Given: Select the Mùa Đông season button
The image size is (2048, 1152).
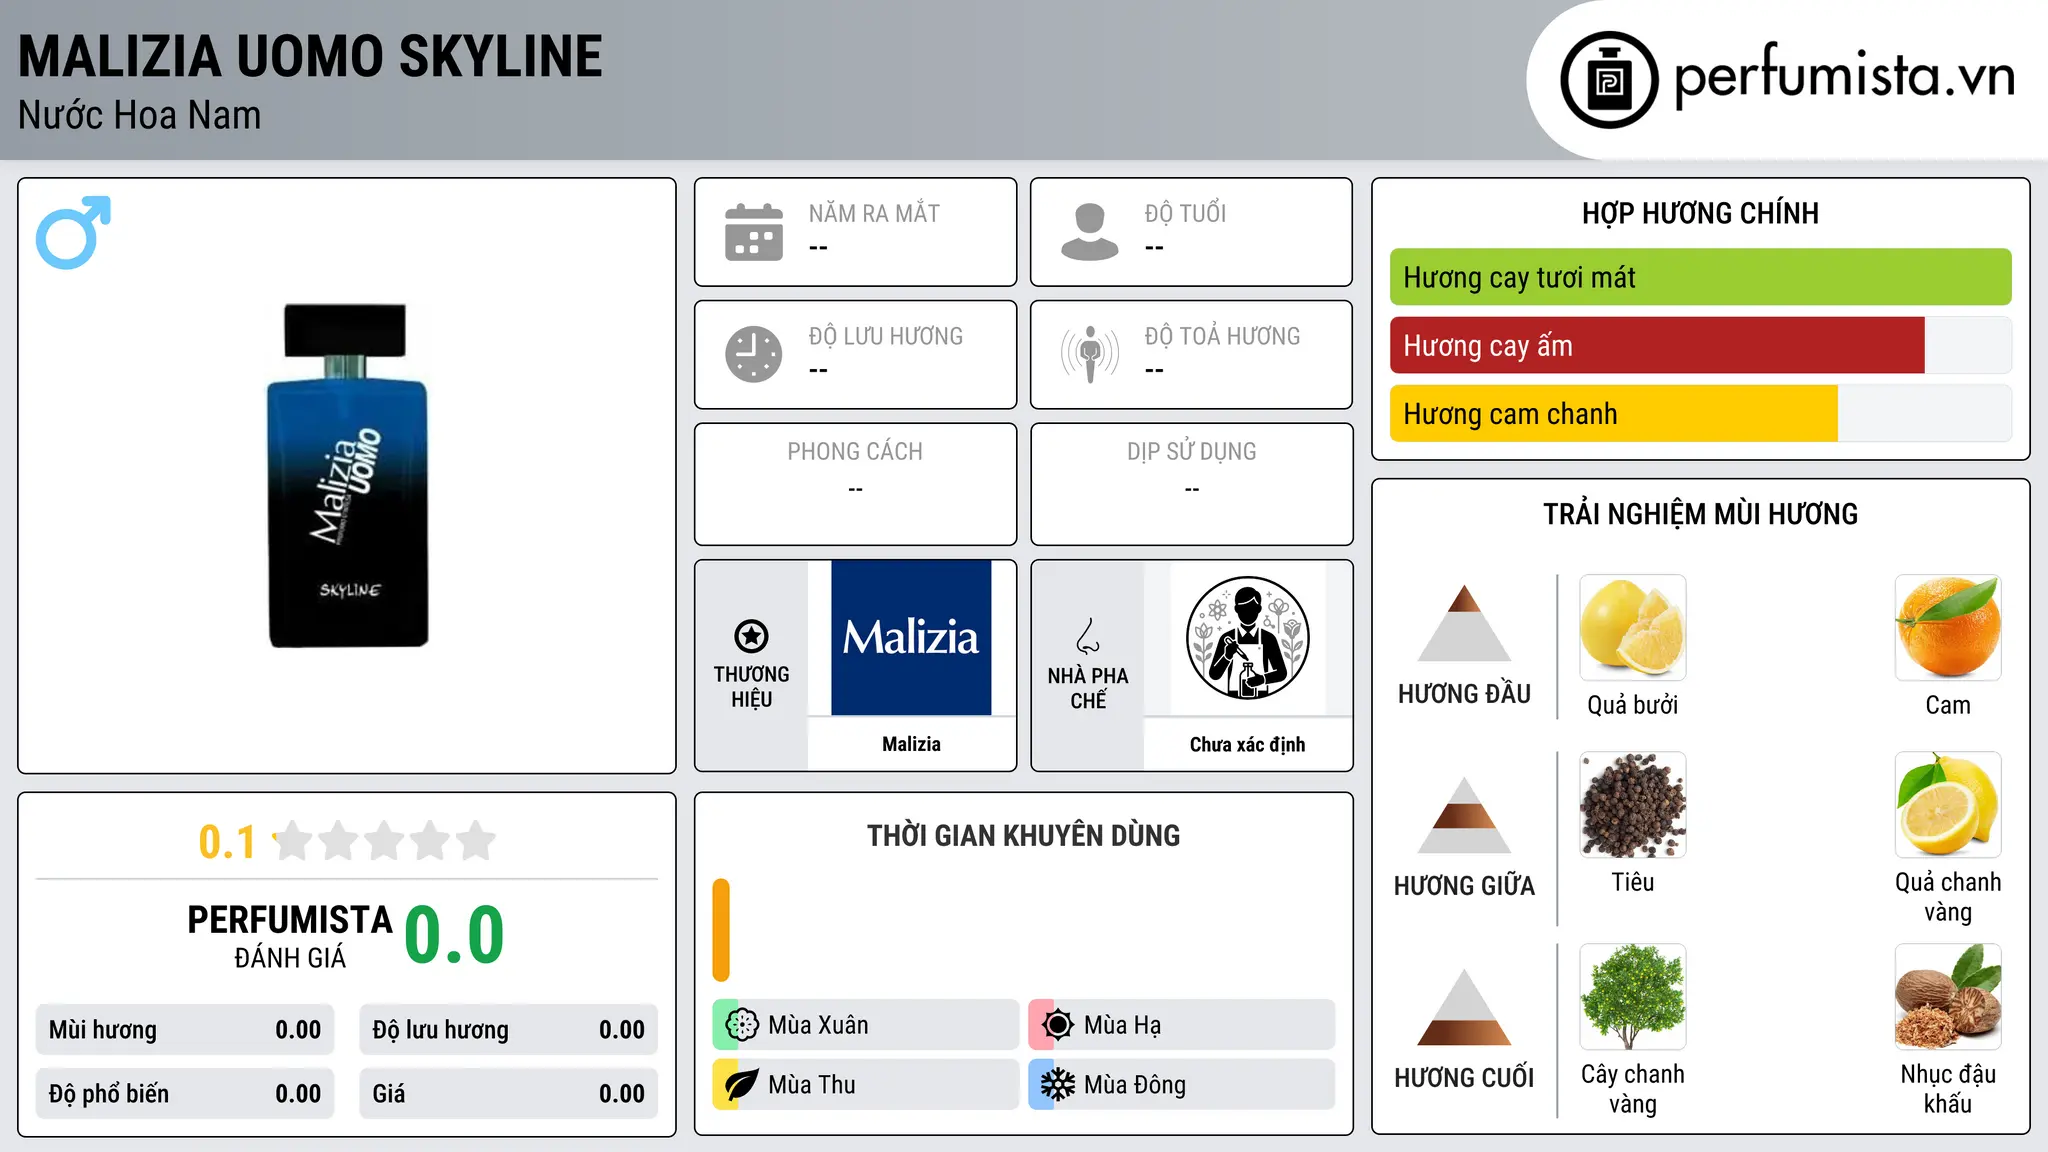Looking at the screenshot, I should click(x=1181, y=1085).
